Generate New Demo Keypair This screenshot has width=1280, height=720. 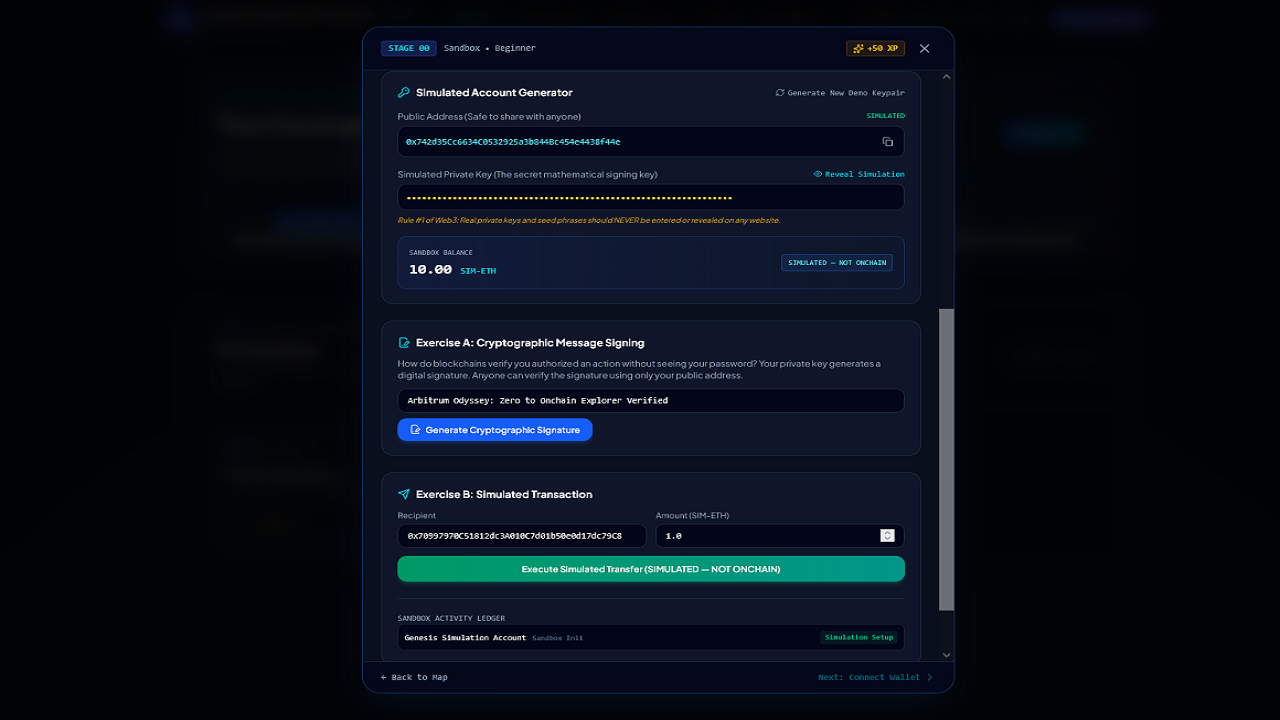[x=840, y=93]
